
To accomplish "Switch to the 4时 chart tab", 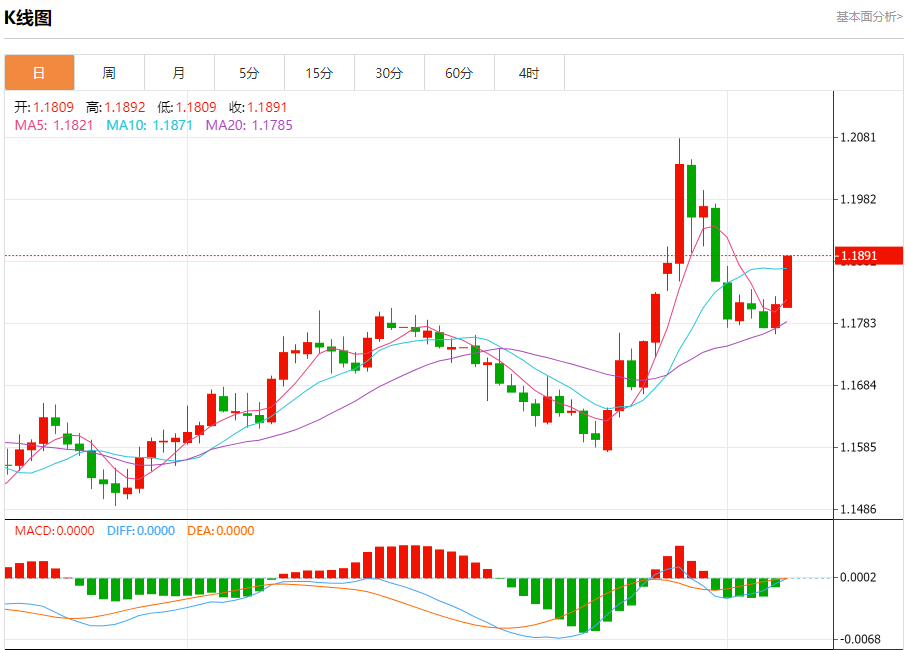I will (529, 73).
